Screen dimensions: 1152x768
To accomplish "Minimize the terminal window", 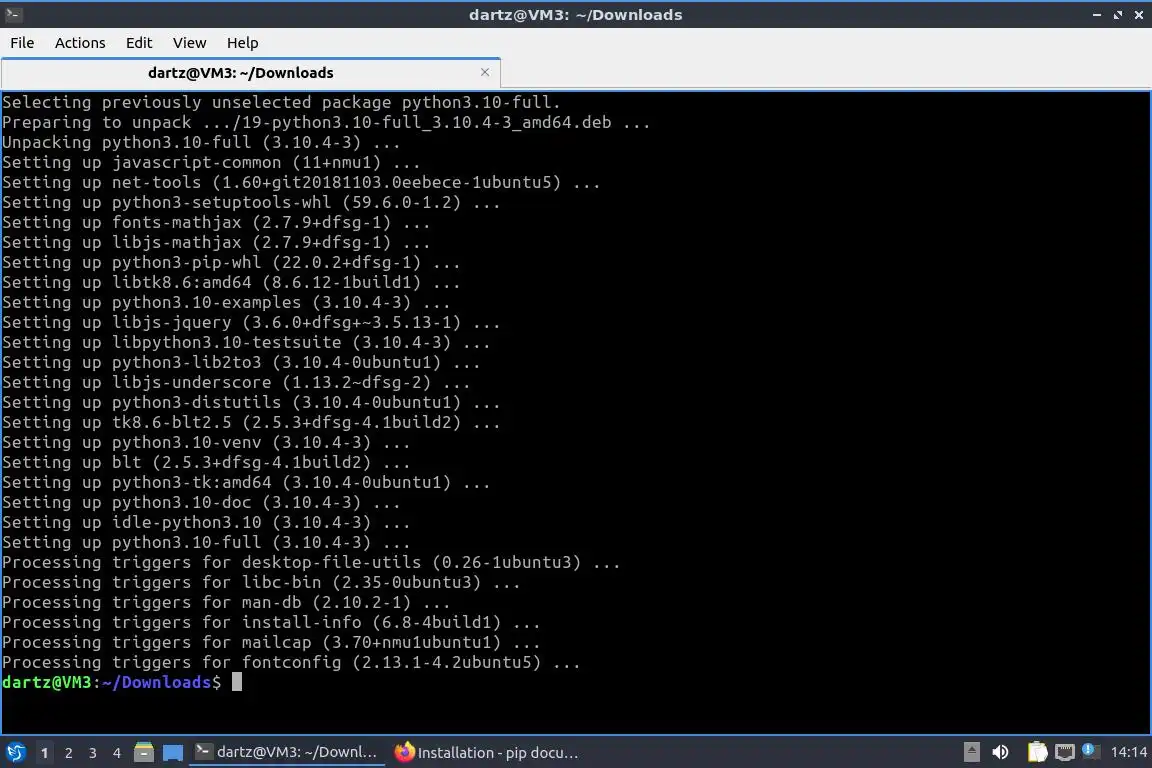I will 1097,15.
